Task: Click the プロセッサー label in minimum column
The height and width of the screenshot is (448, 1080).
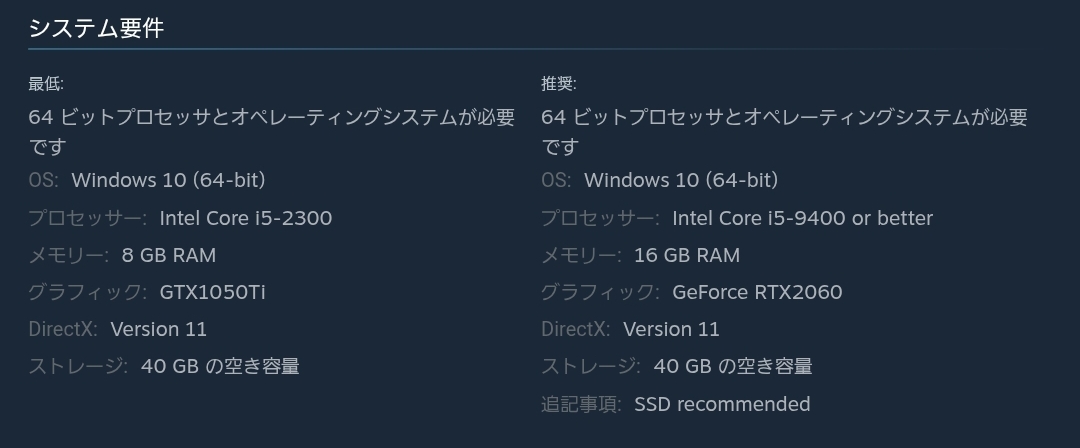Action: [87, 218]
